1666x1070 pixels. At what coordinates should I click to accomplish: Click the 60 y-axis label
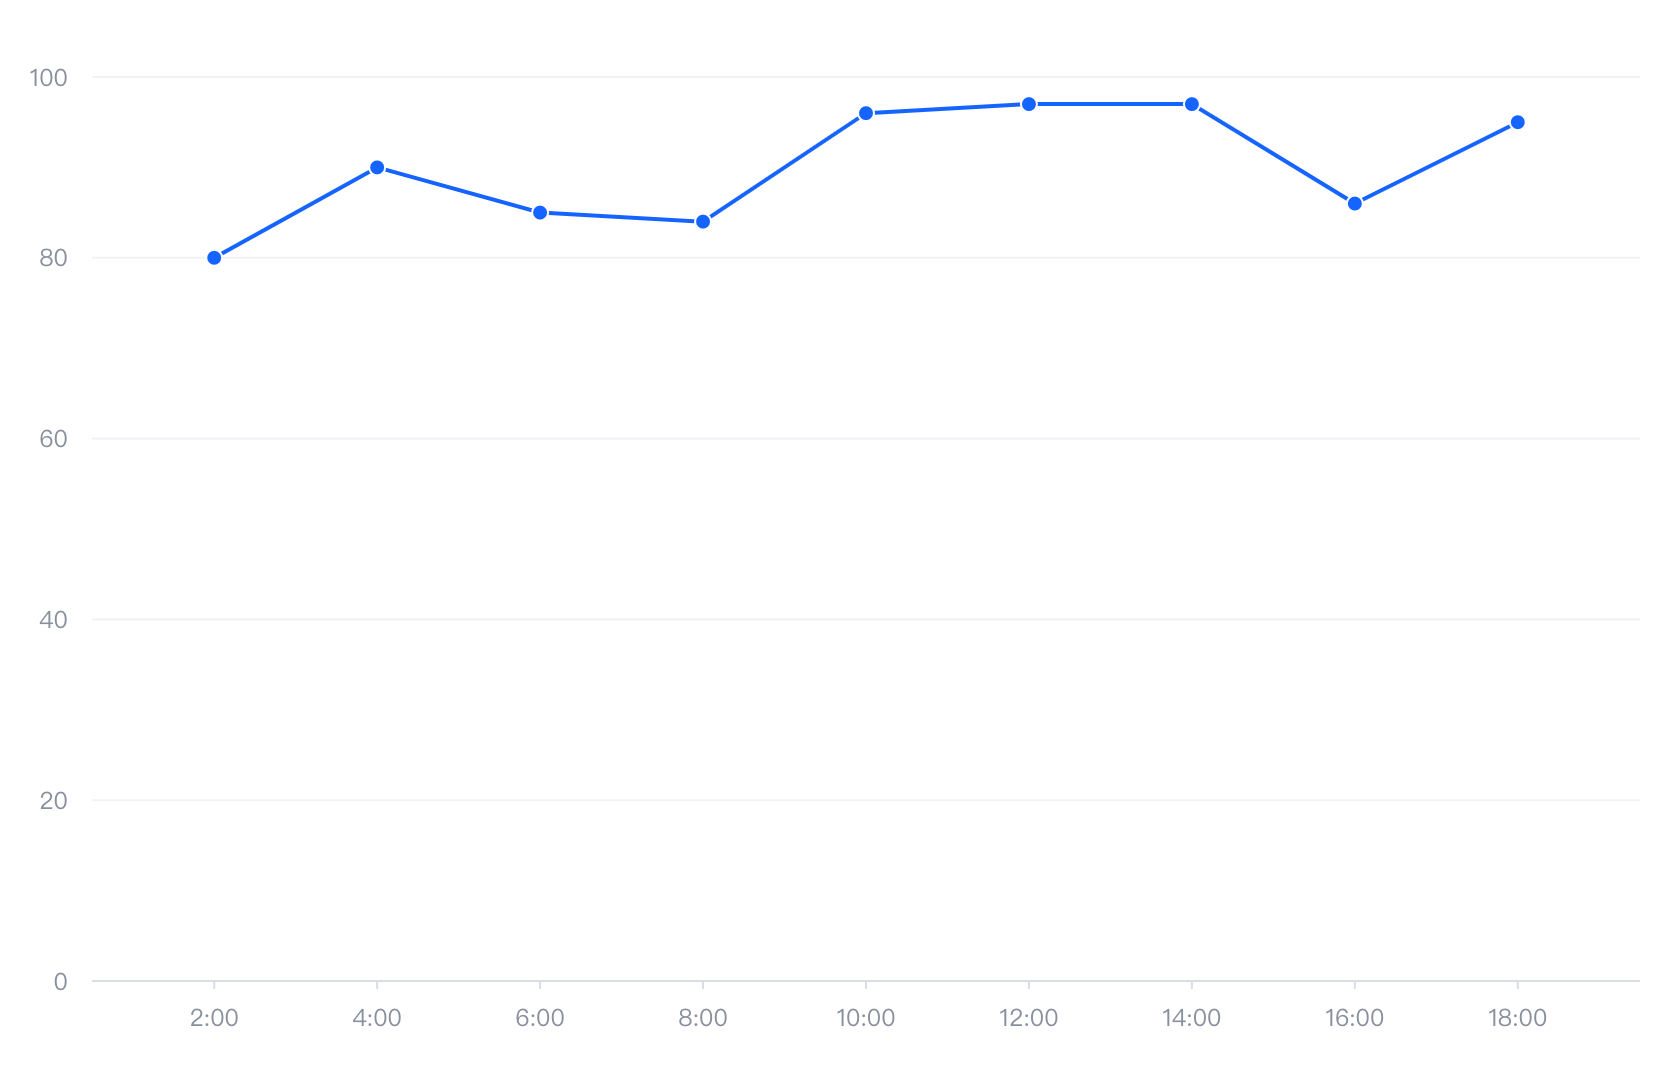[x=53, y=439]
